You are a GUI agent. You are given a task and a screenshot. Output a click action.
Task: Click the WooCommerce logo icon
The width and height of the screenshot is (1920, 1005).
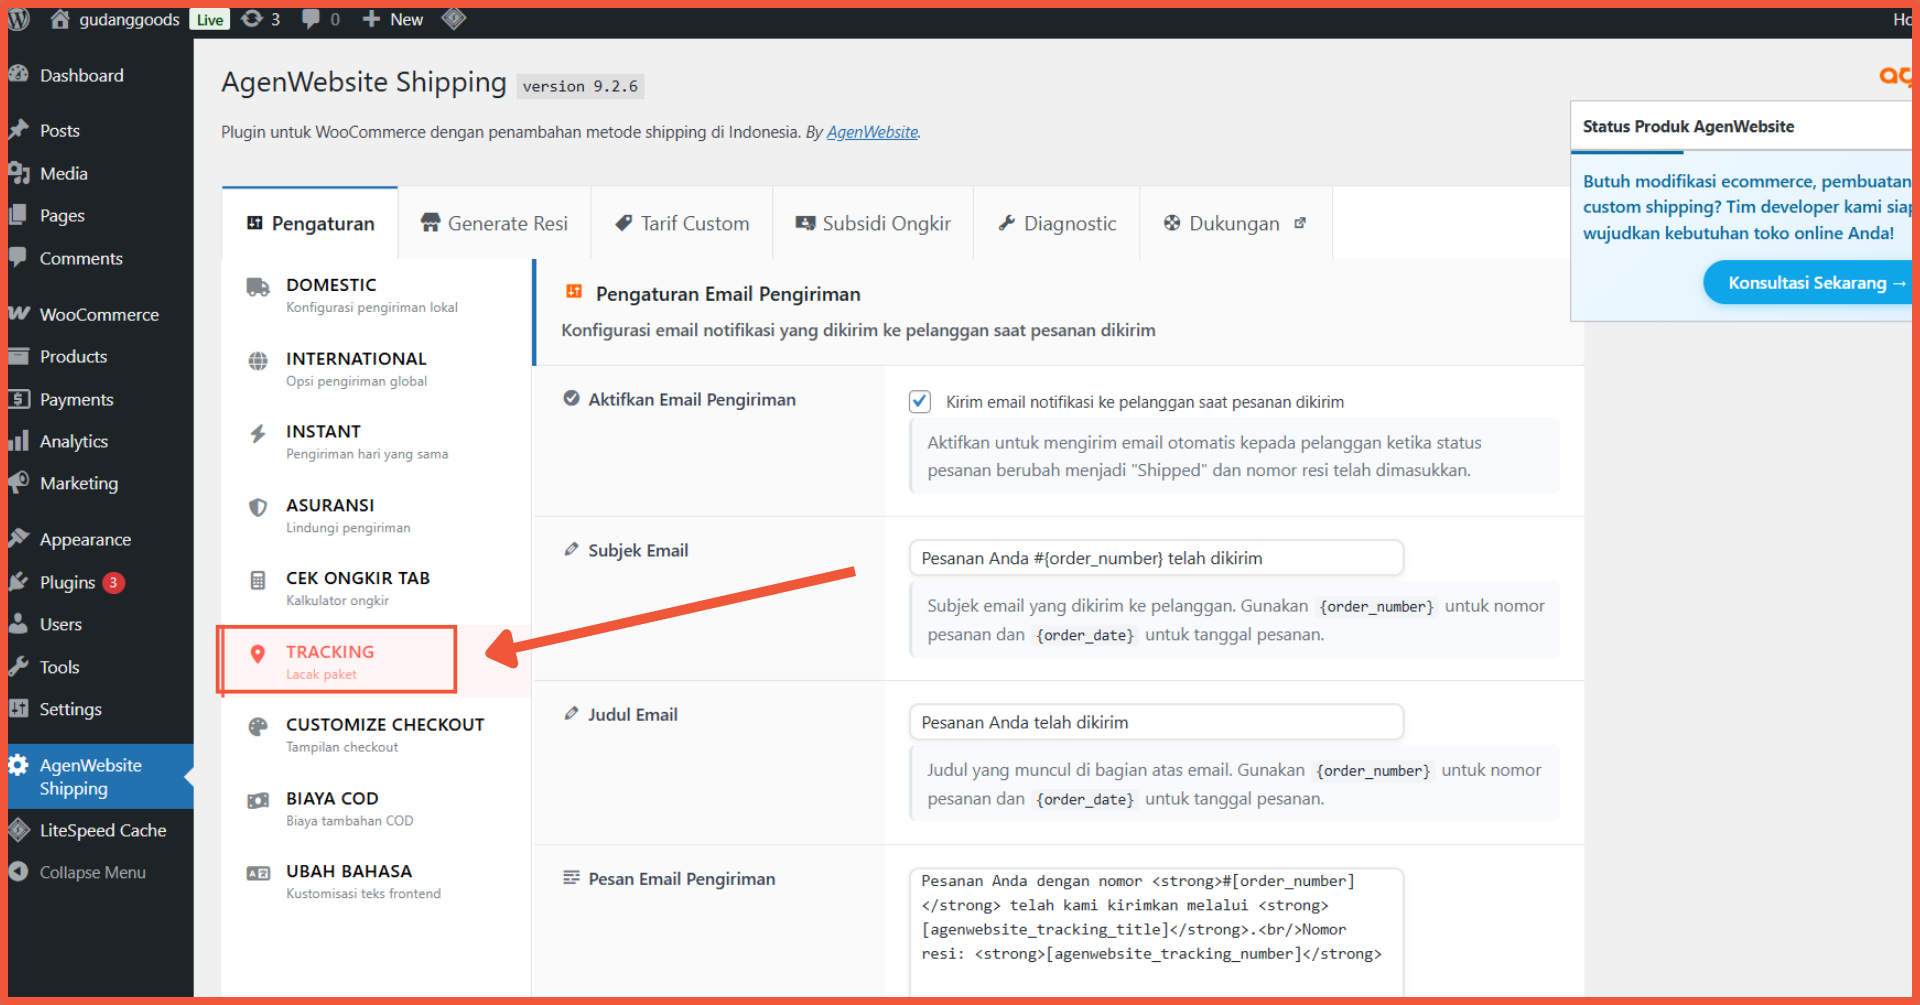pyautogui.click(x=18, y=313)
